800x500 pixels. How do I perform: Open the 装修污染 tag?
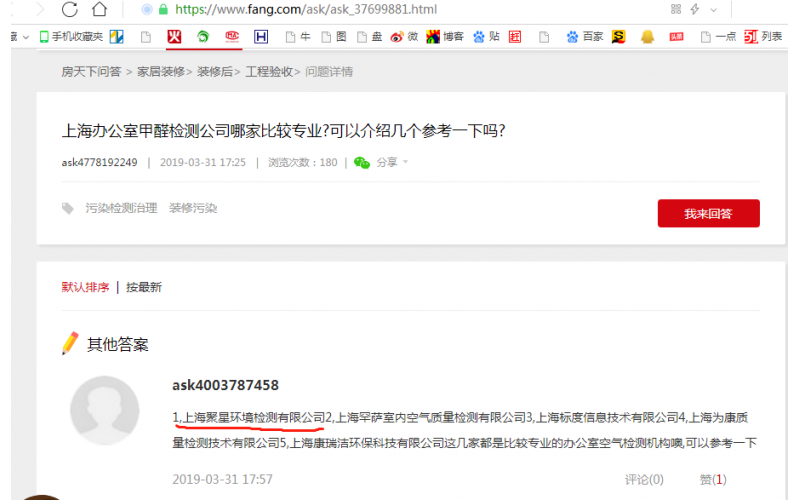pos(193,208)
